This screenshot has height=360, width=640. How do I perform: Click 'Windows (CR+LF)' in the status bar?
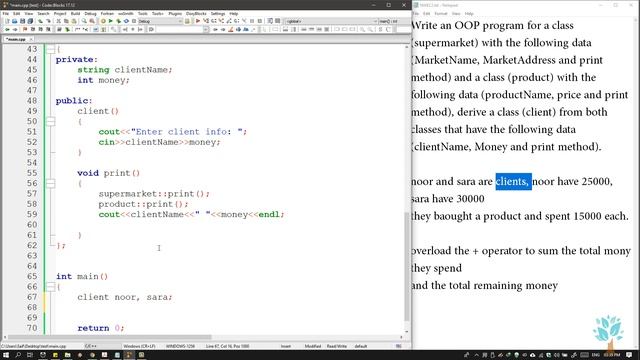[x=140, y=346]
